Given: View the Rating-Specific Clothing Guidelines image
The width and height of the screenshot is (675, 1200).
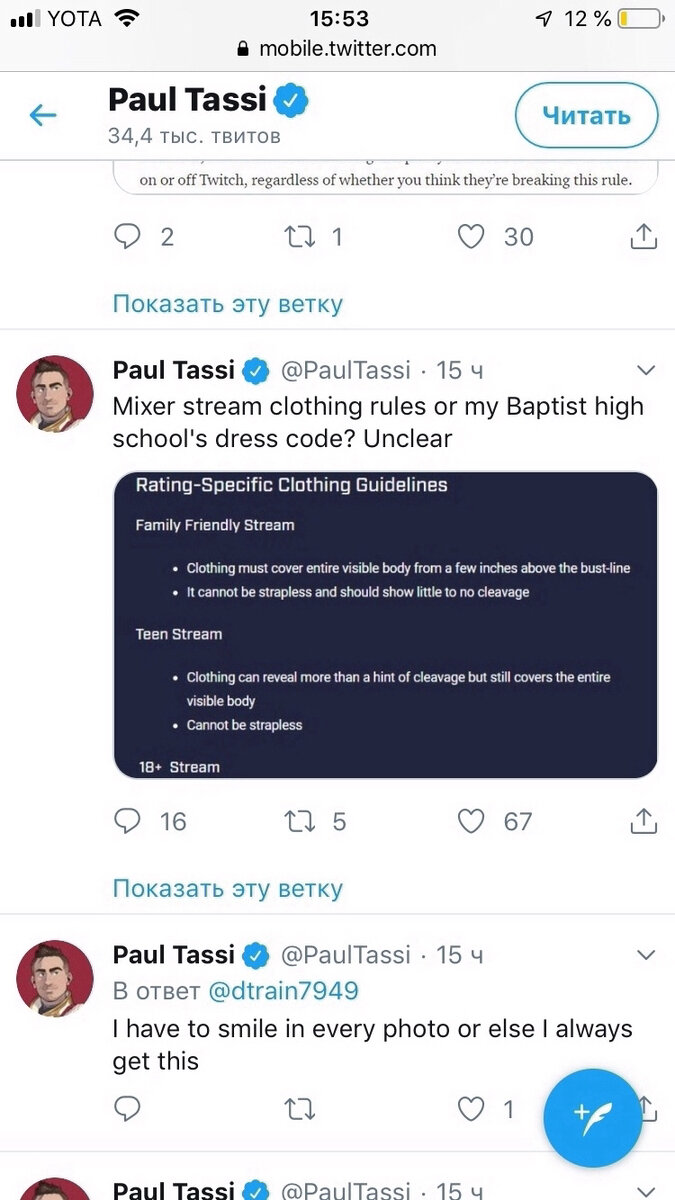Looking at the screenshot, I should 386,624.
